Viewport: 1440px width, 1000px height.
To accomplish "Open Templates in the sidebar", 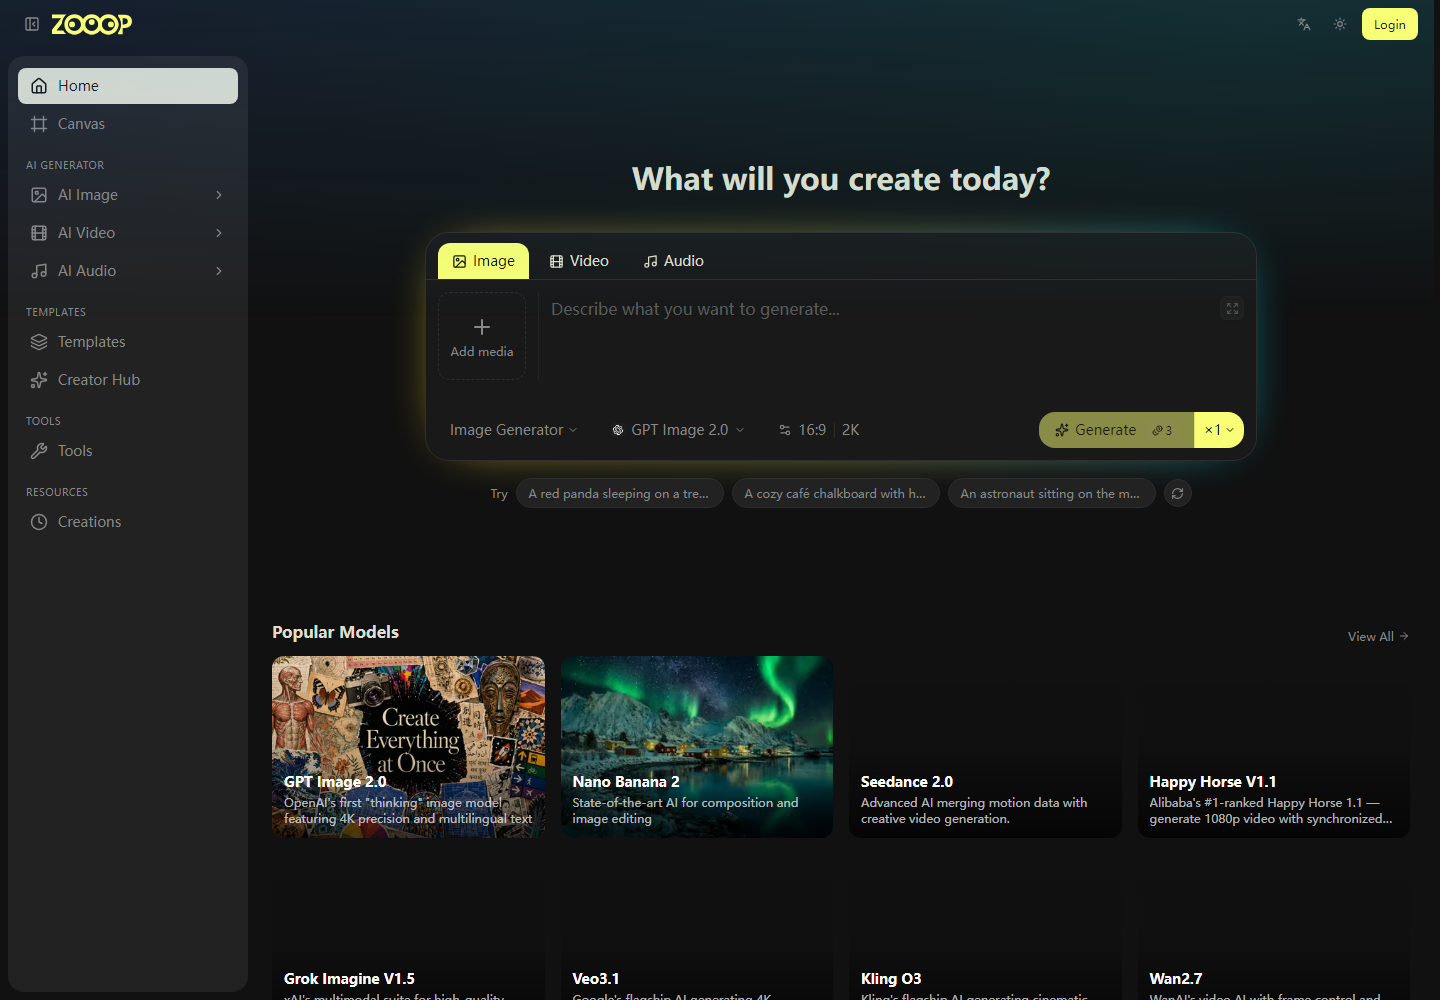I will click(x=128, y=342).
